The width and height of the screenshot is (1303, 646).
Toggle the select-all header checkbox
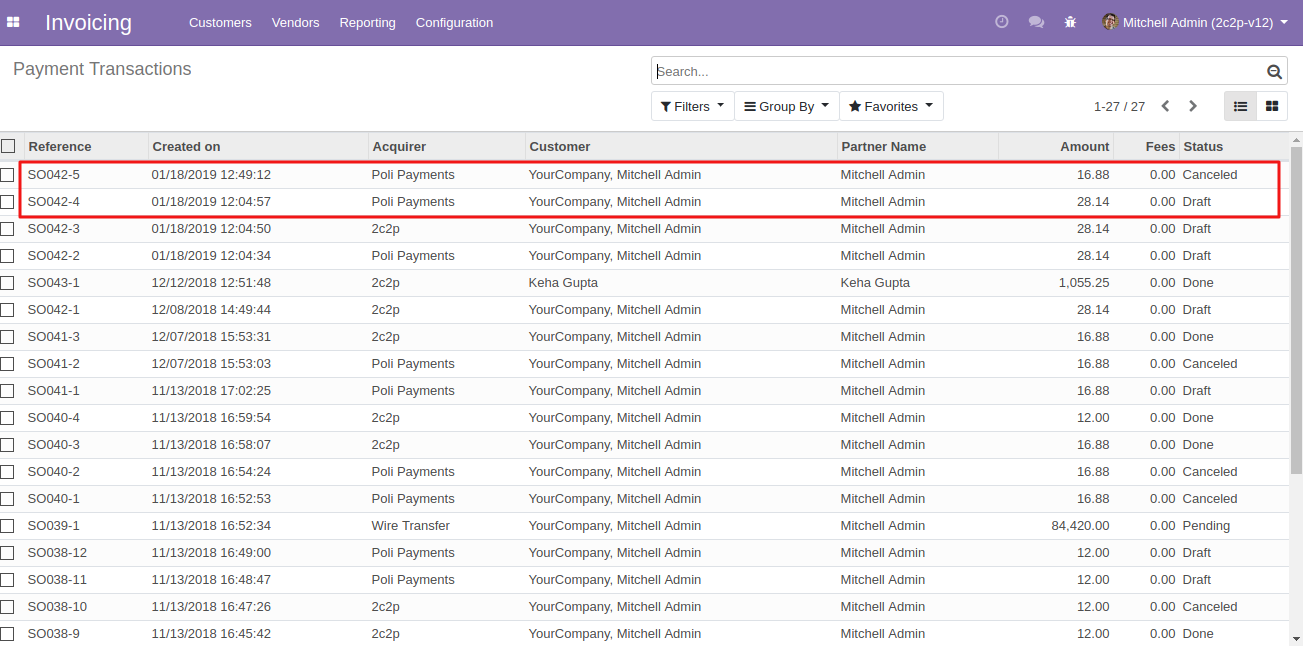tap(8, 146)
